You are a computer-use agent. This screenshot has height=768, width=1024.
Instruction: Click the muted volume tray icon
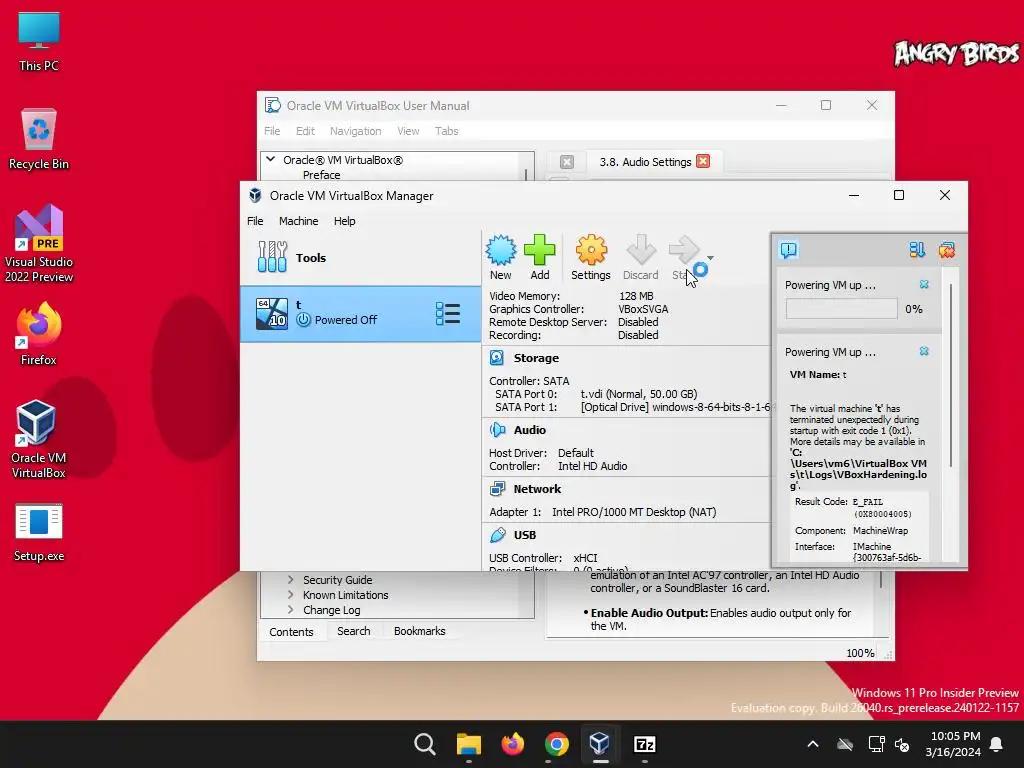(903, 744)
